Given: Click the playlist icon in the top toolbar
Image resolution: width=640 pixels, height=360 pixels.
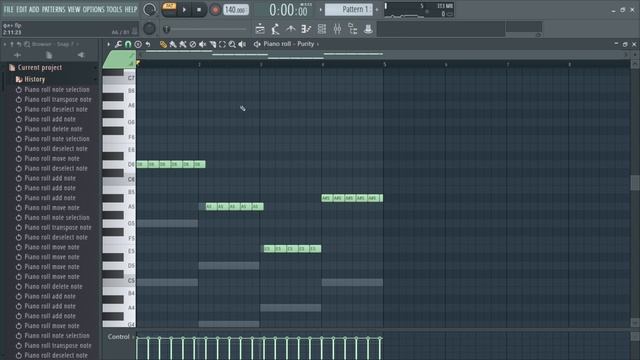Looking at the screenshot, I should [260, 29].
